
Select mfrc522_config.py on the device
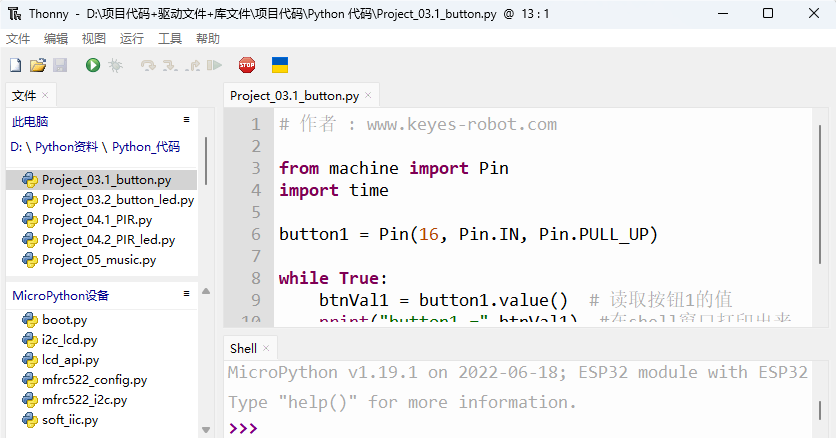(94, 379)
